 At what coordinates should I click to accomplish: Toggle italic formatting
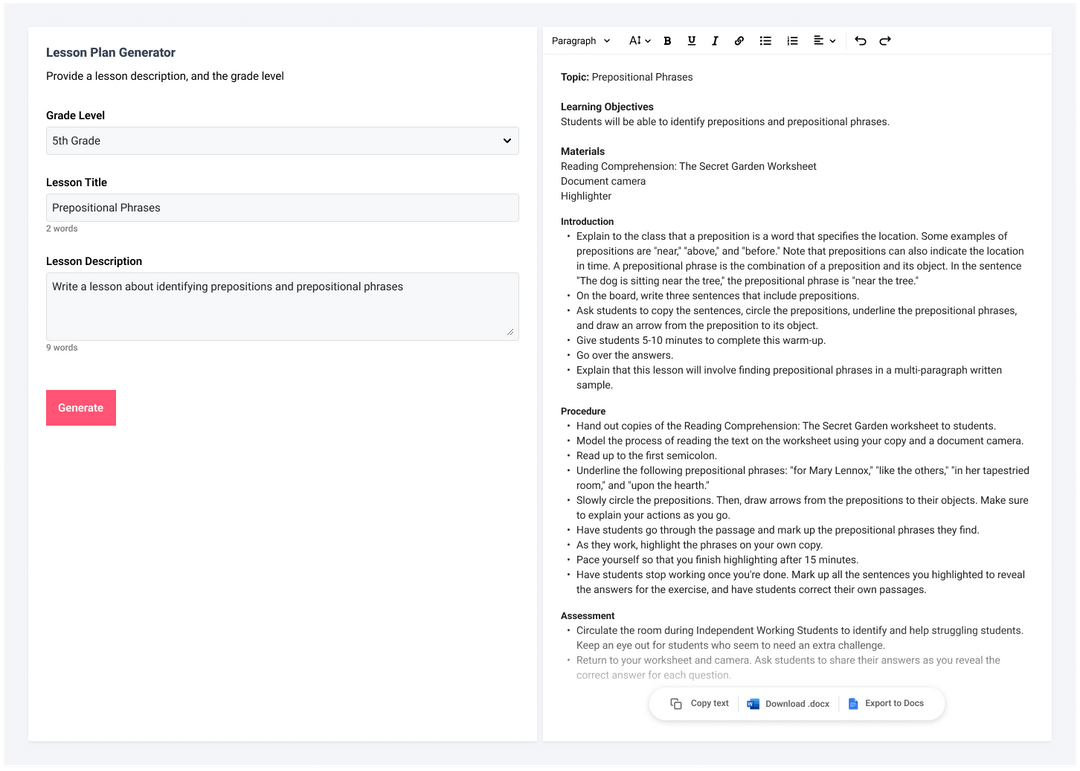pos(715,40)
